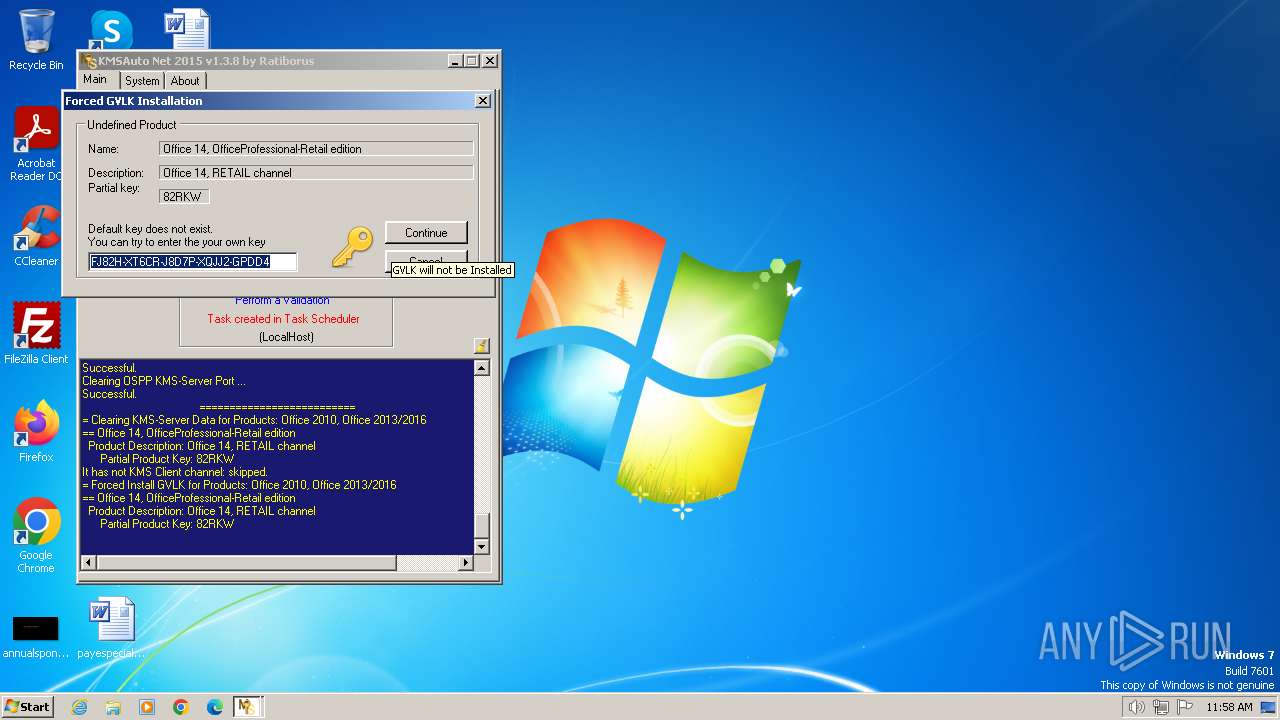
Task: Click the Show desktop button beside clock
Action: tap(1268, 707)
